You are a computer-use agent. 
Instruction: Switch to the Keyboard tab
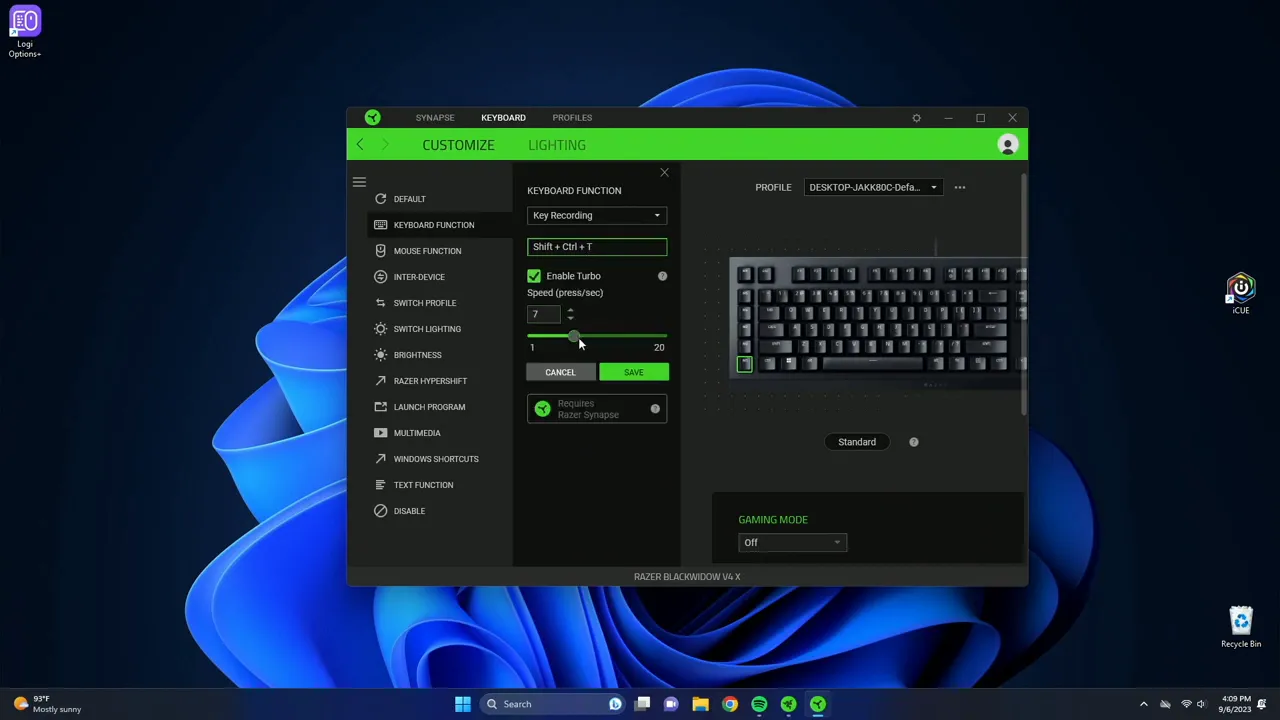(503, 118)
